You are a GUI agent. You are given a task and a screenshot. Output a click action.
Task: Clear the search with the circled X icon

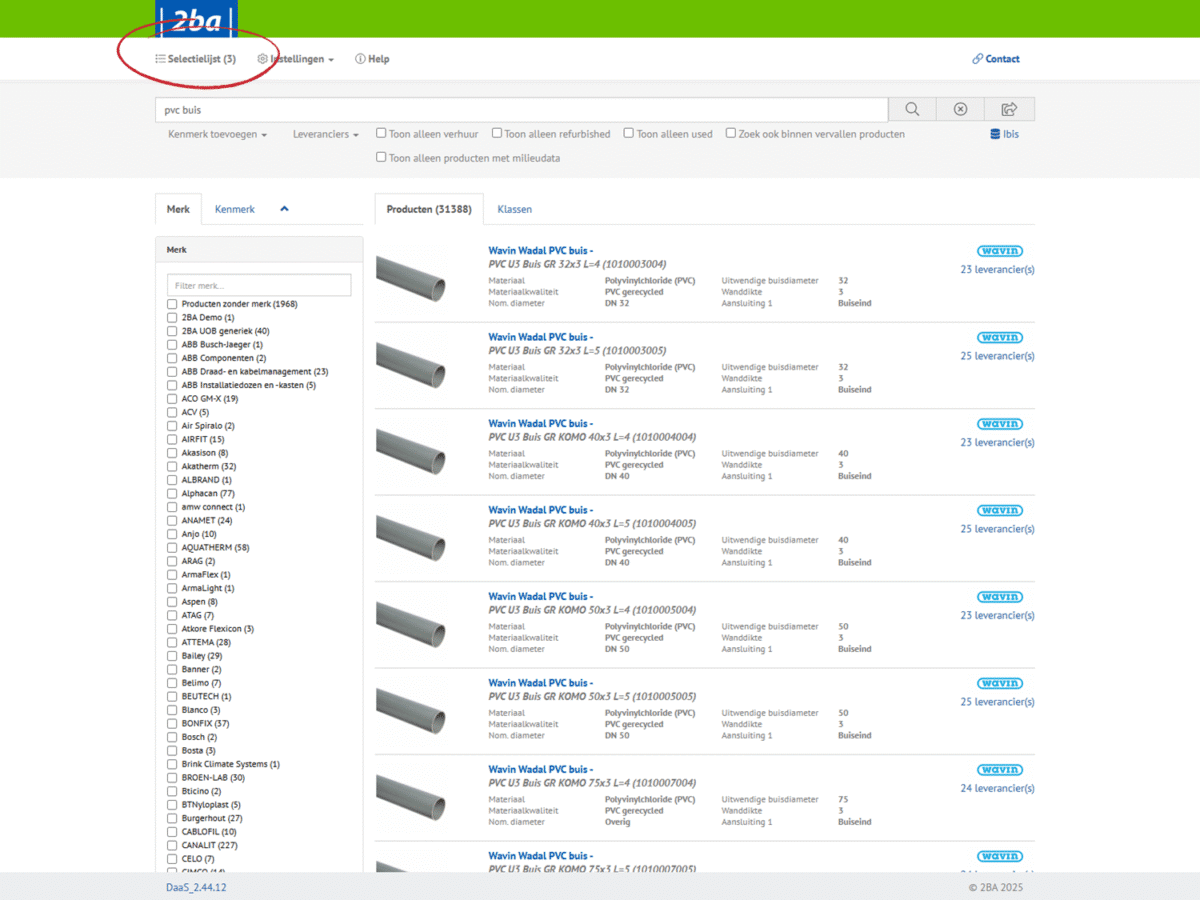click(x=960, y=109)
